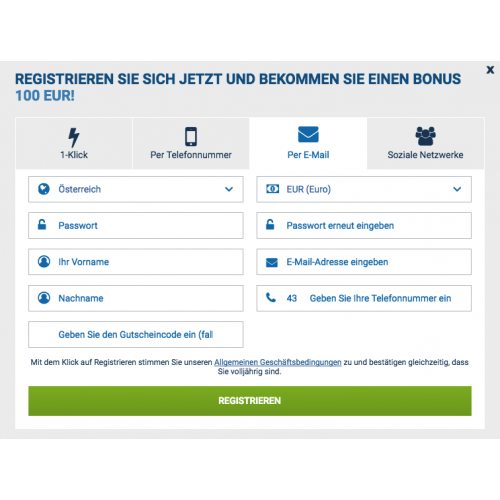Click the banknote icon beside EUR (Euro)

272,189
